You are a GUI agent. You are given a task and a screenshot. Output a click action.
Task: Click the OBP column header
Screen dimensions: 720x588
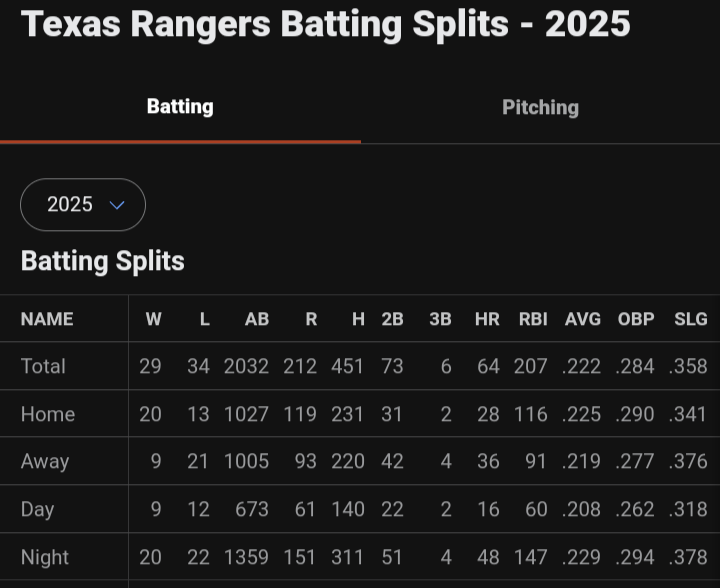point(636,319)
